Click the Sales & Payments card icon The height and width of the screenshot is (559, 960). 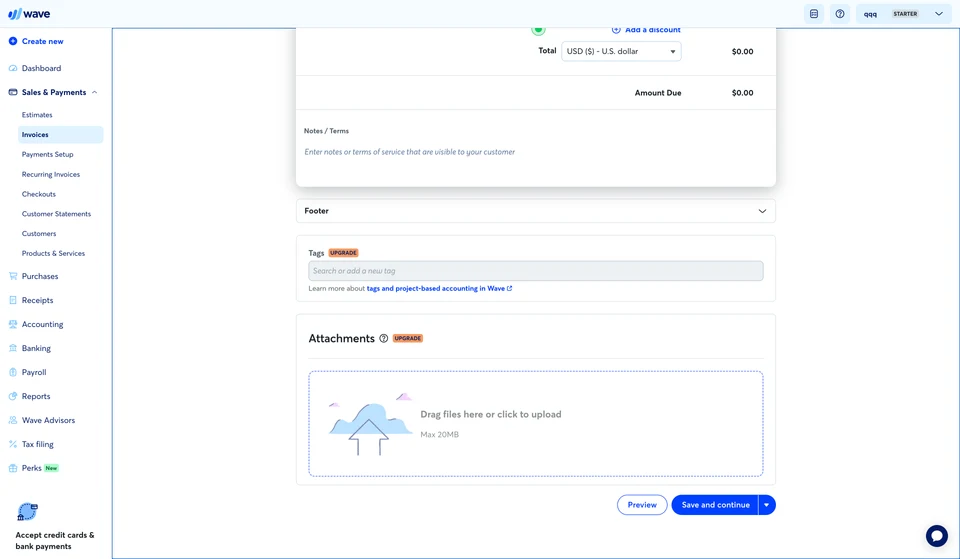click(13, 92)
